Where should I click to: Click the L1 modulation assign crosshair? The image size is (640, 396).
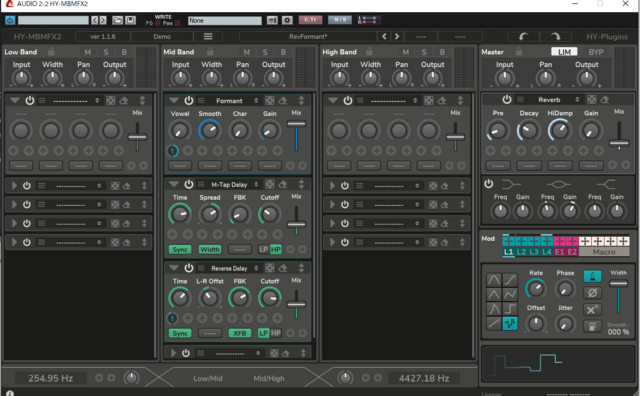pos(508,241)
